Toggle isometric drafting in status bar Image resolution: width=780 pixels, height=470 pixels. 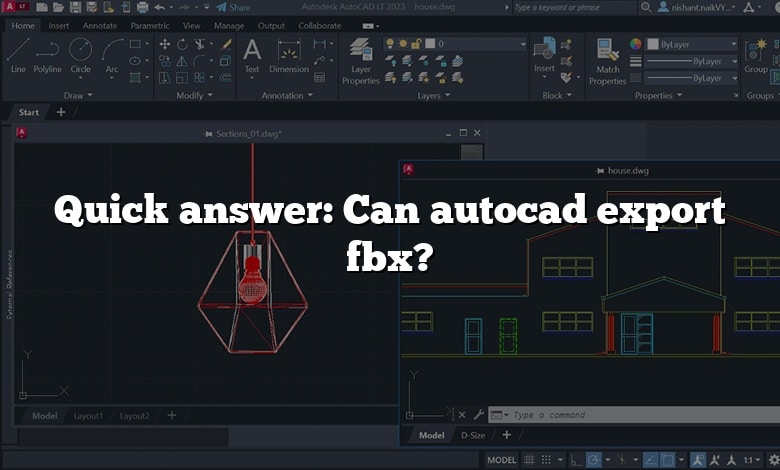[x=622, y=460]
